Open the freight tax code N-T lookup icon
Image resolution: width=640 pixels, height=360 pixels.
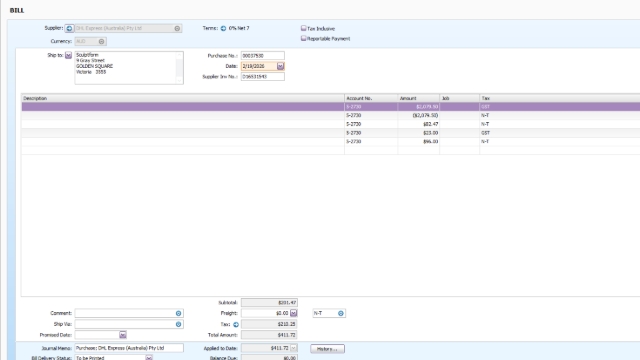(x=341, y=313)
